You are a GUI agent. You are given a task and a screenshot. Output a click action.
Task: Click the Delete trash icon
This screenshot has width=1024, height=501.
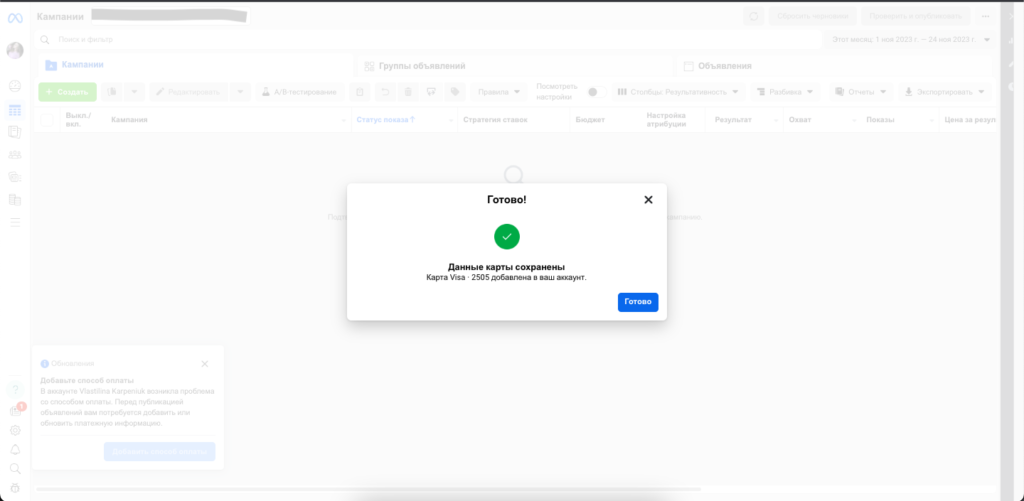point(408,92)
